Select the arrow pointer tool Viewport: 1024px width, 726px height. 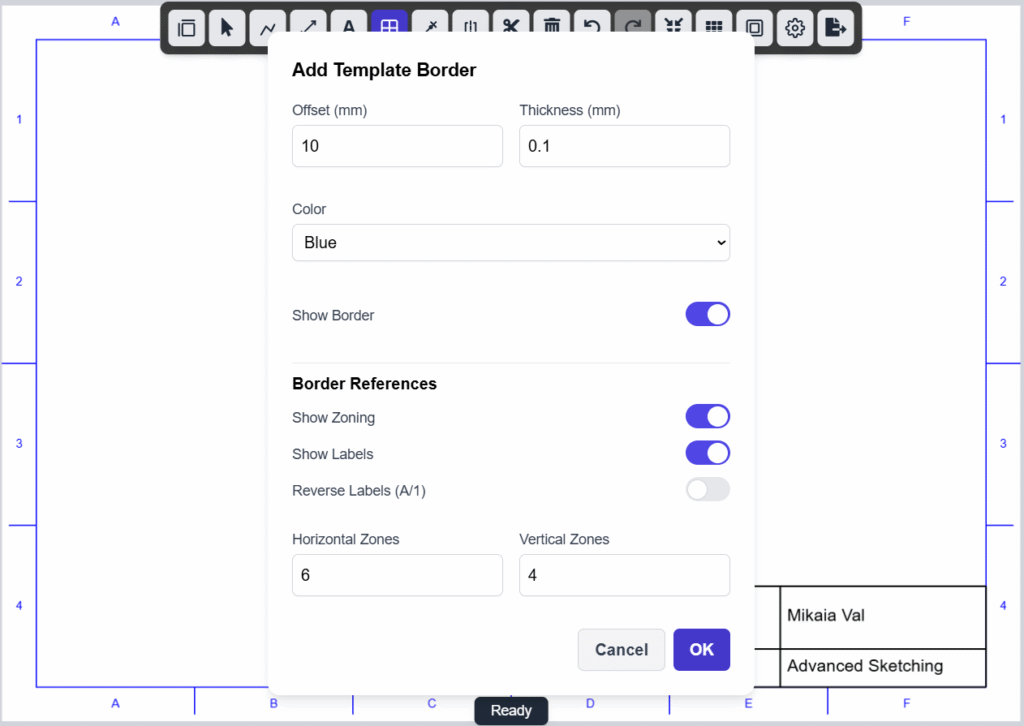click(x=227, y=28)
